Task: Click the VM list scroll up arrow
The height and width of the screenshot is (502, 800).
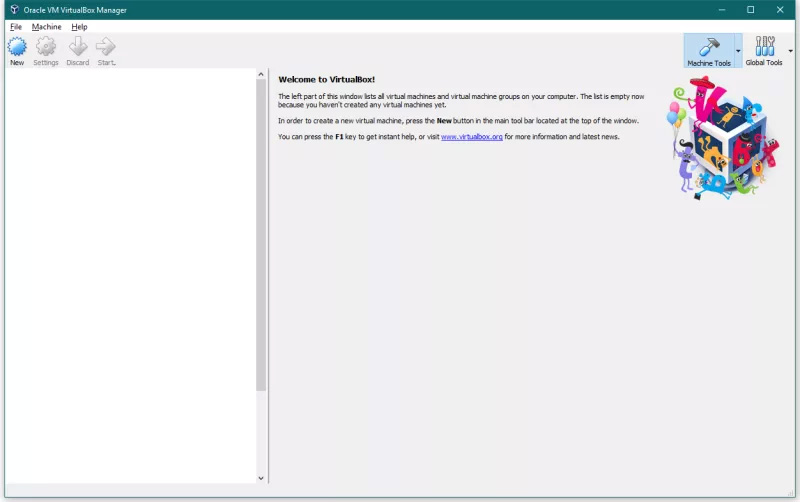Action: 261,74
